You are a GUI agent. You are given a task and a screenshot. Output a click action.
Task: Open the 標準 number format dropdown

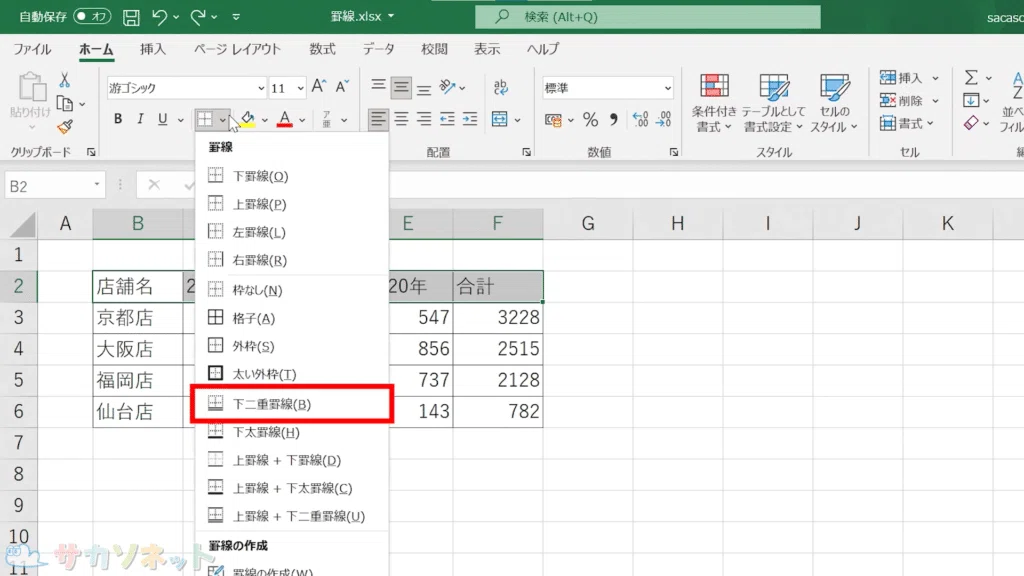pyautogui.click(x=667, y=88)
